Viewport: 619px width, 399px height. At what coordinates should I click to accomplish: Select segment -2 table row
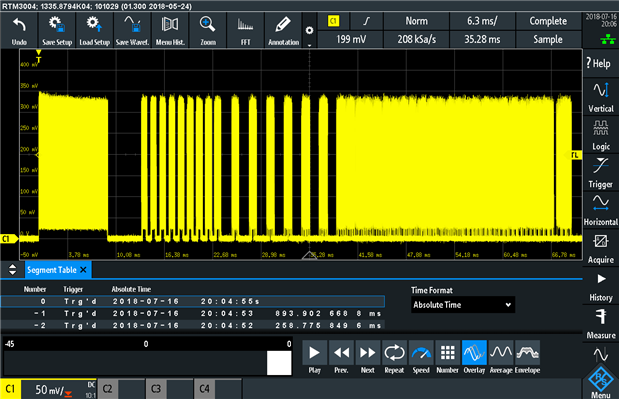coord(193,326)
